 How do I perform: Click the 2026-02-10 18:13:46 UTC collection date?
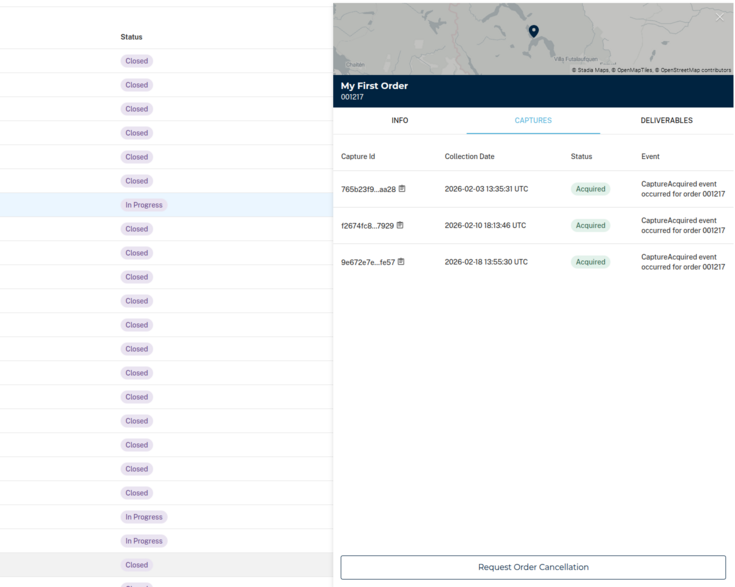pyautogui.click(x=485, y=226)
